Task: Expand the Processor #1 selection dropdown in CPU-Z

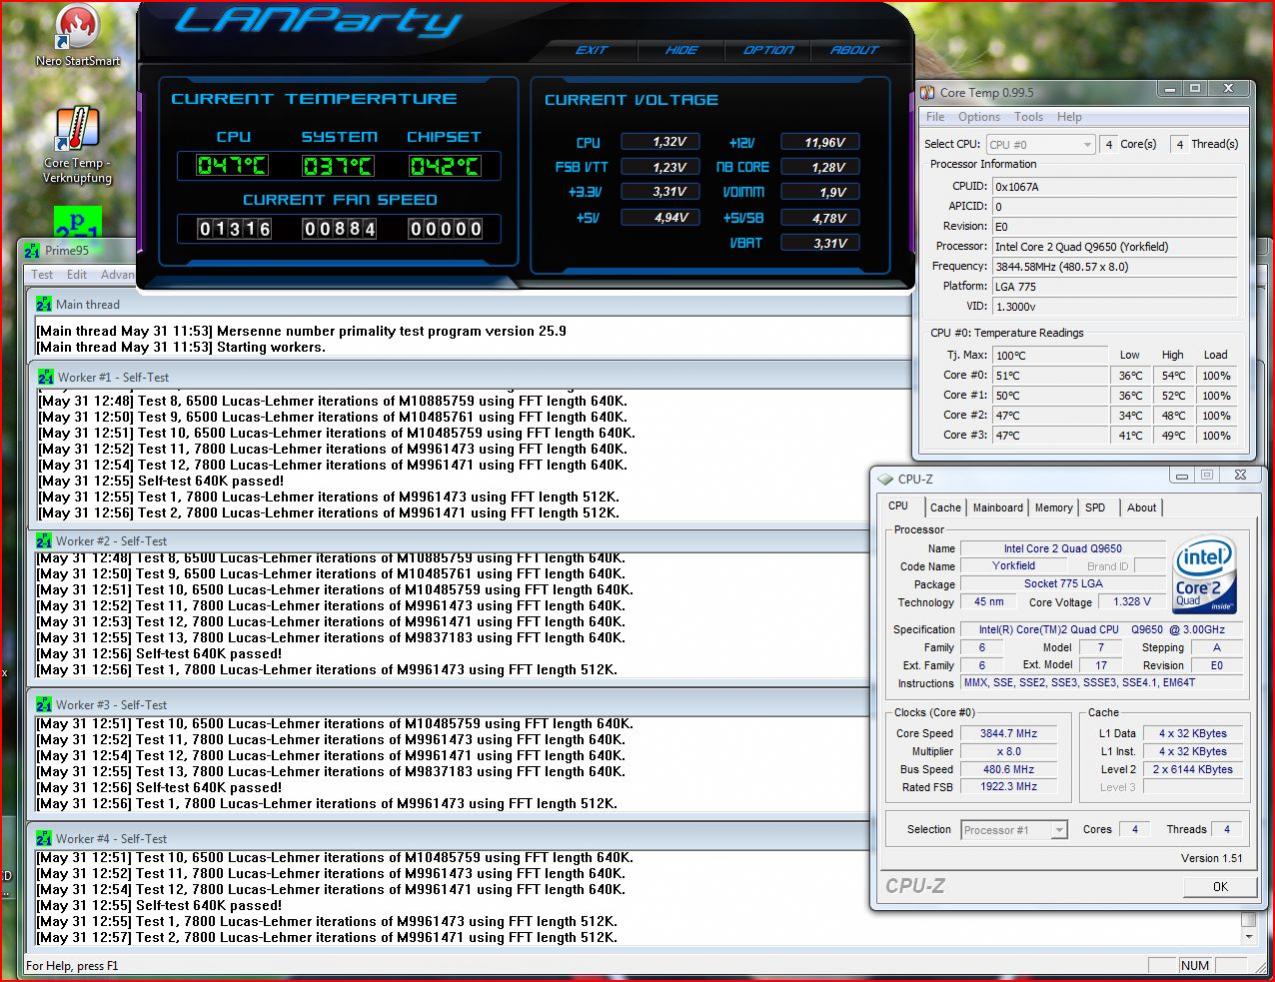Action: (x=1059, y=830)
